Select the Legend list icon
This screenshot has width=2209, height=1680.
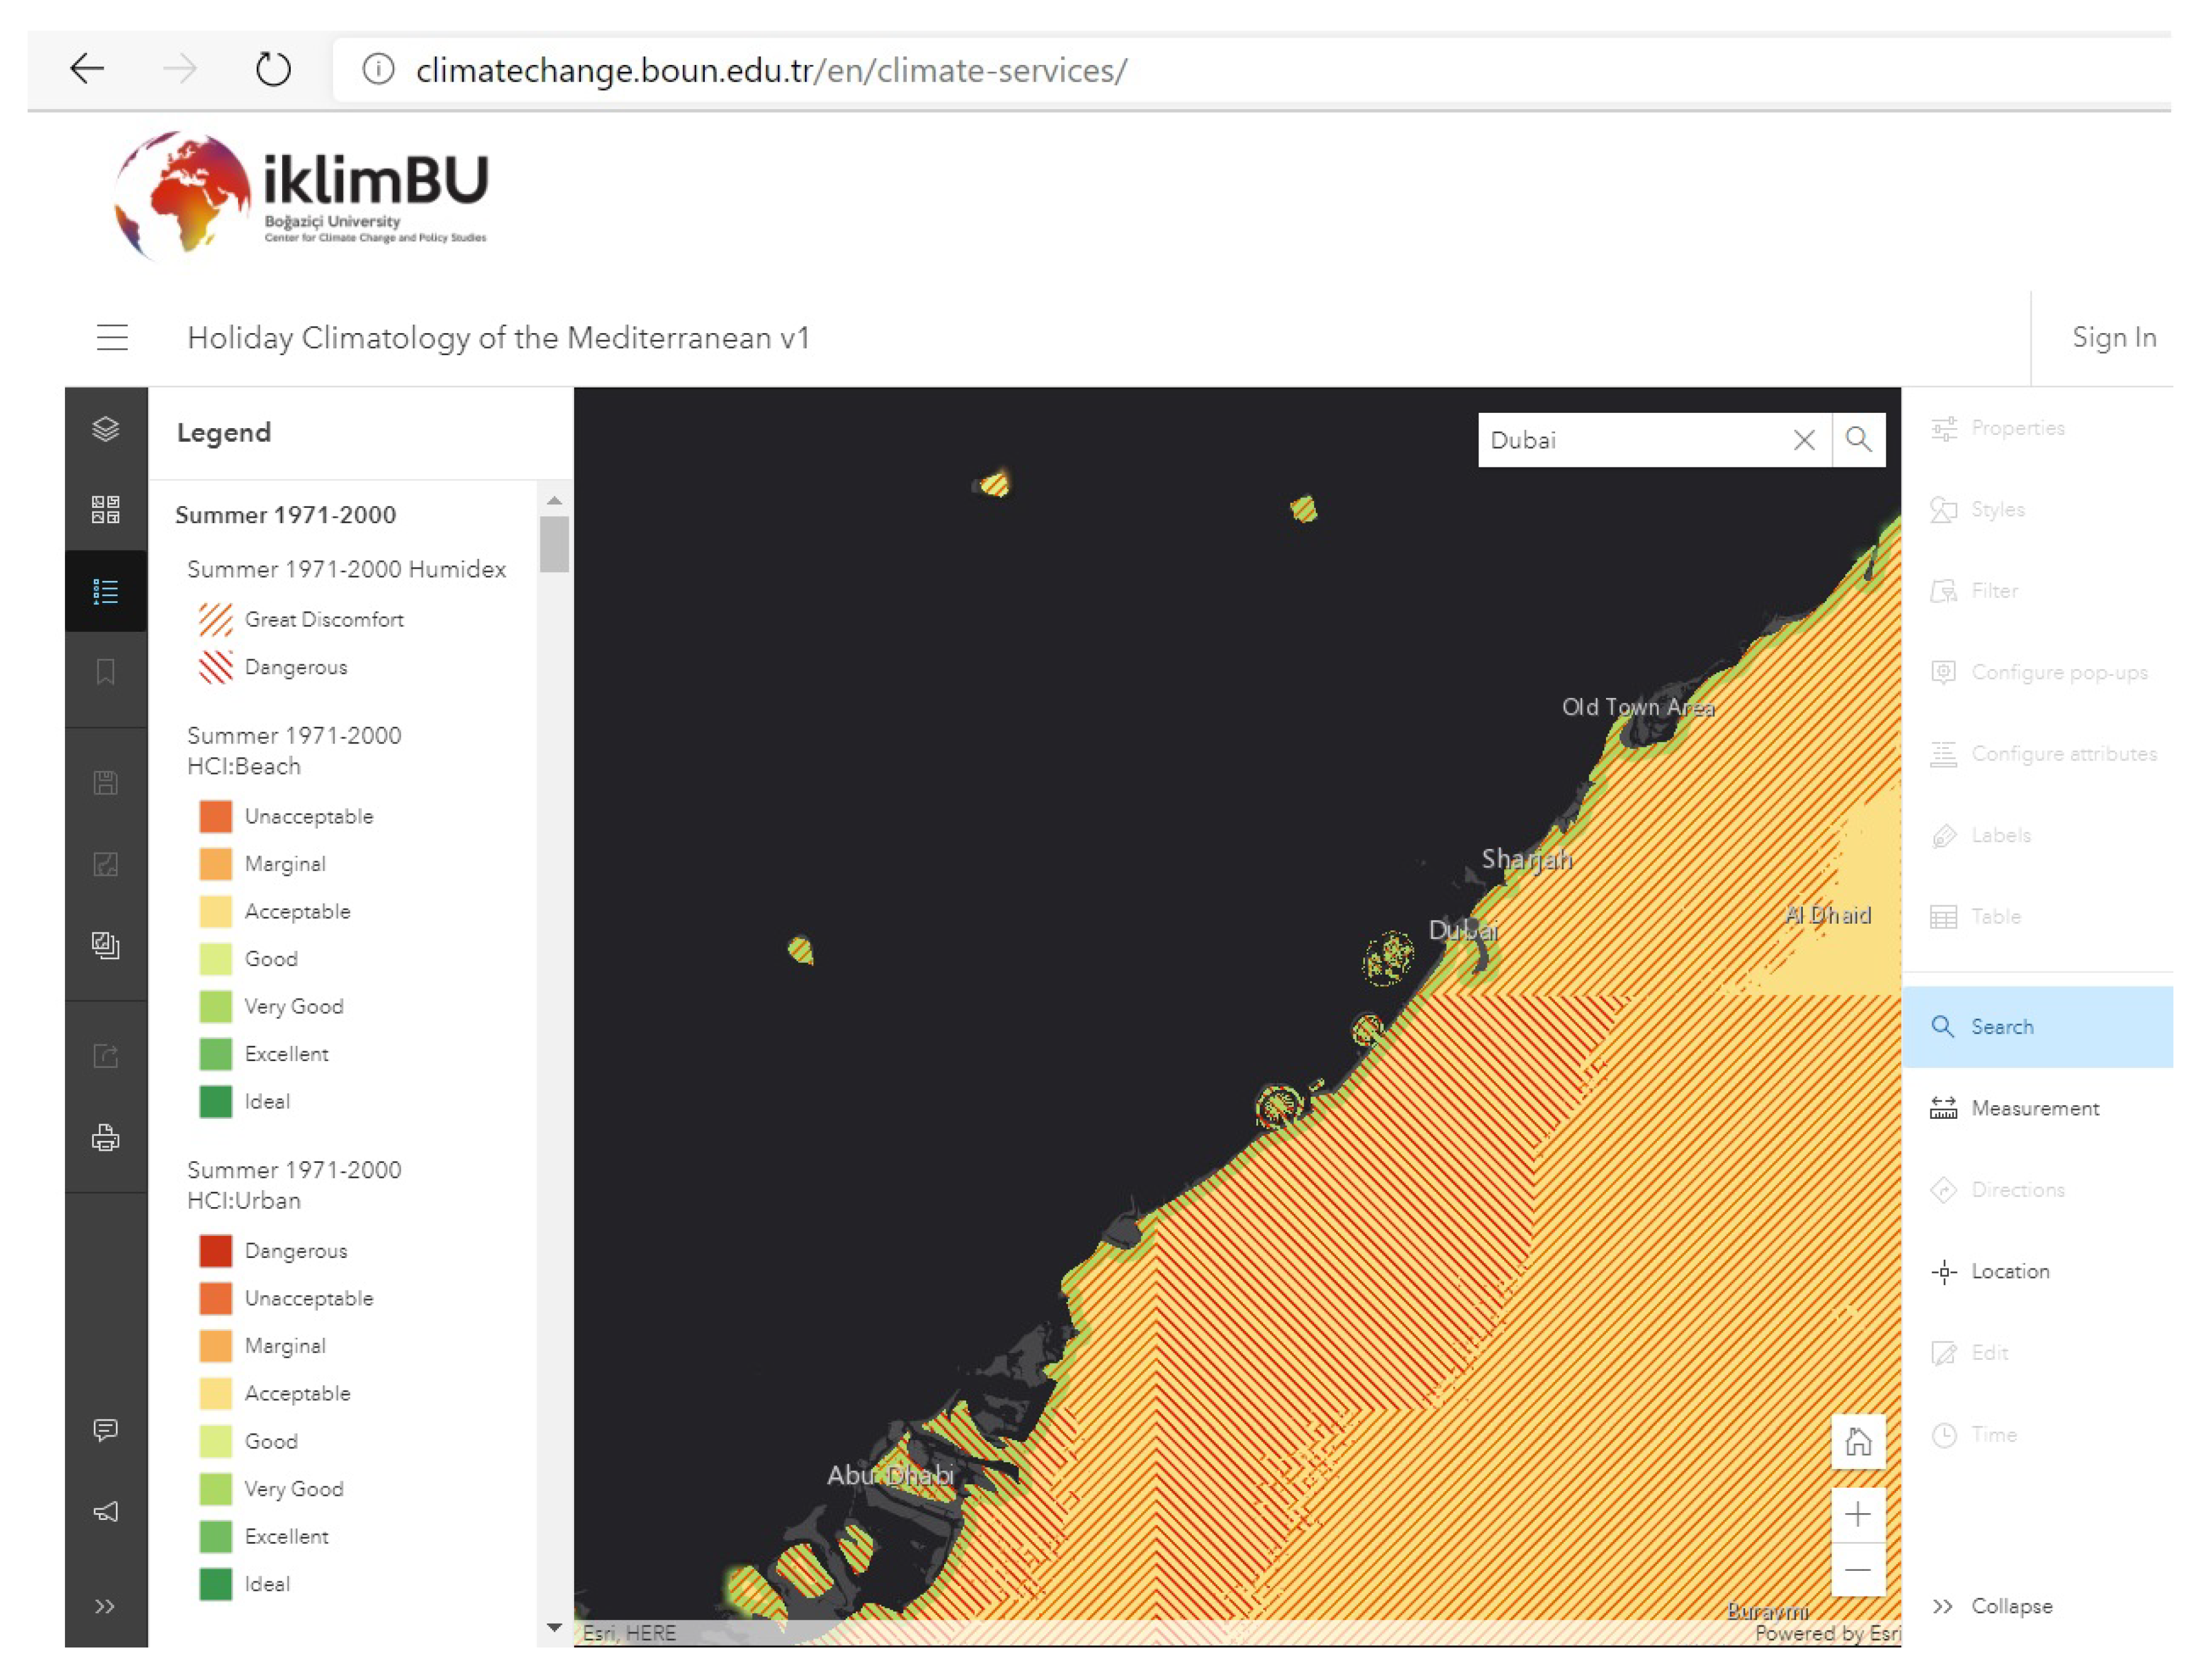click(x=105, y=591)
